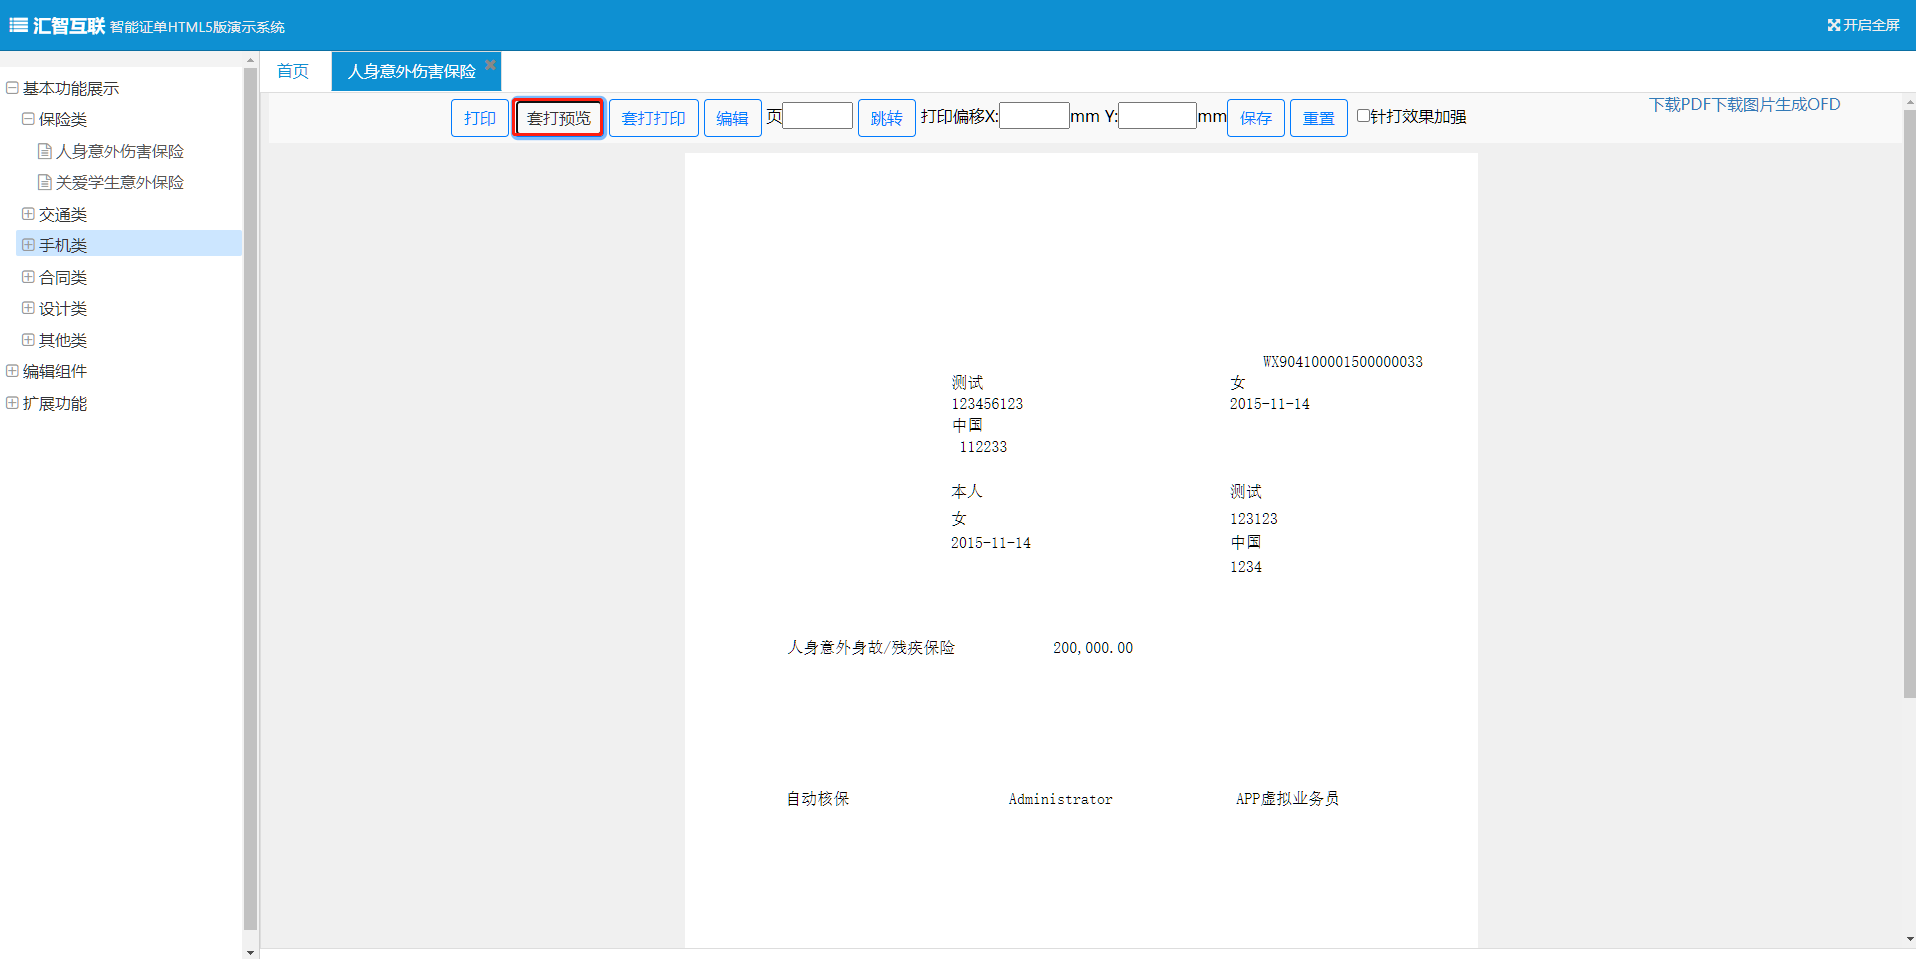Viewport: 1916px width, 959px height.
Task: Switch to the 首页 tab
Action: (x=293, y=71)
